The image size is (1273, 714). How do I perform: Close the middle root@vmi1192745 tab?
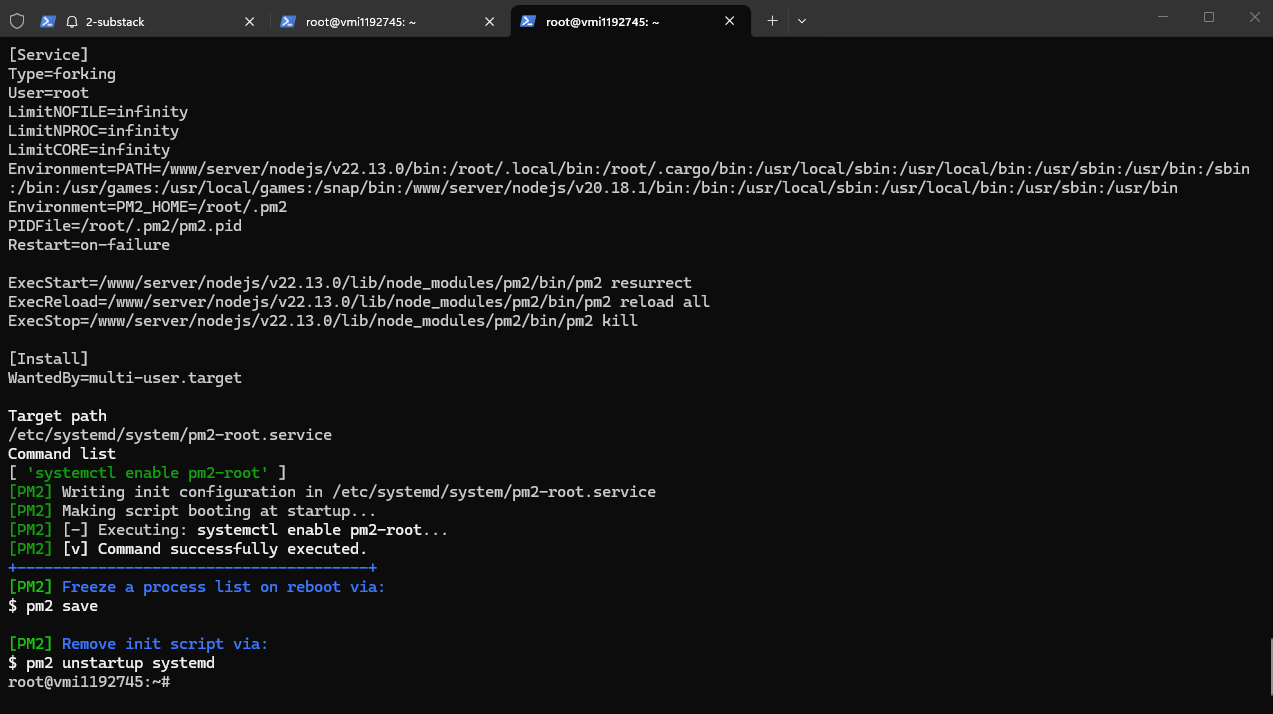tap(490, 21)
